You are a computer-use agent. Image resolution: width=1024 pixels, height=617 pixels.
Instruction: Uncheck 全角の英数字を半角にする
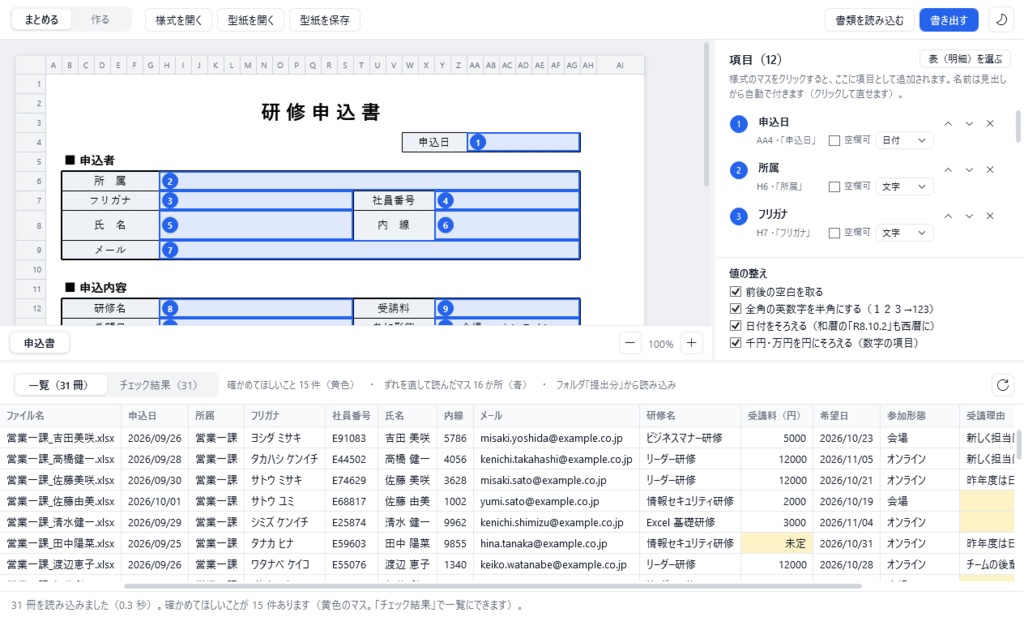(x=735, y=309)
